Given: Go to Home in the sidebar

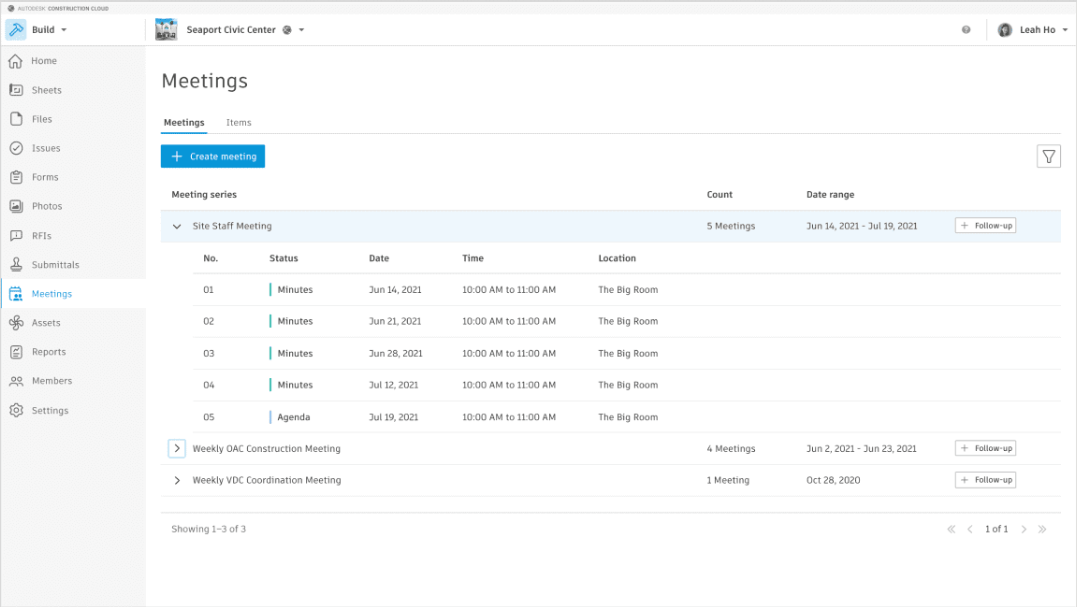Looking at the screenshot, I should tap(43, 61).
